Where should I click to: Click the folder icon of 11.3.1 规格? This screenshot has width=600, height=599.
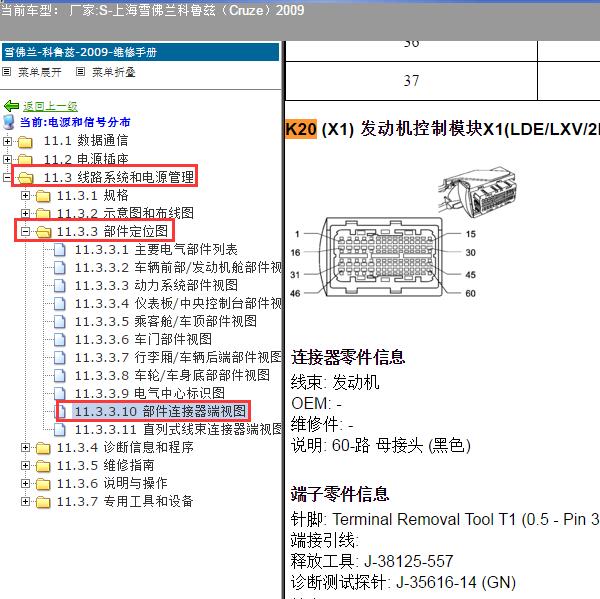(43, 196)
